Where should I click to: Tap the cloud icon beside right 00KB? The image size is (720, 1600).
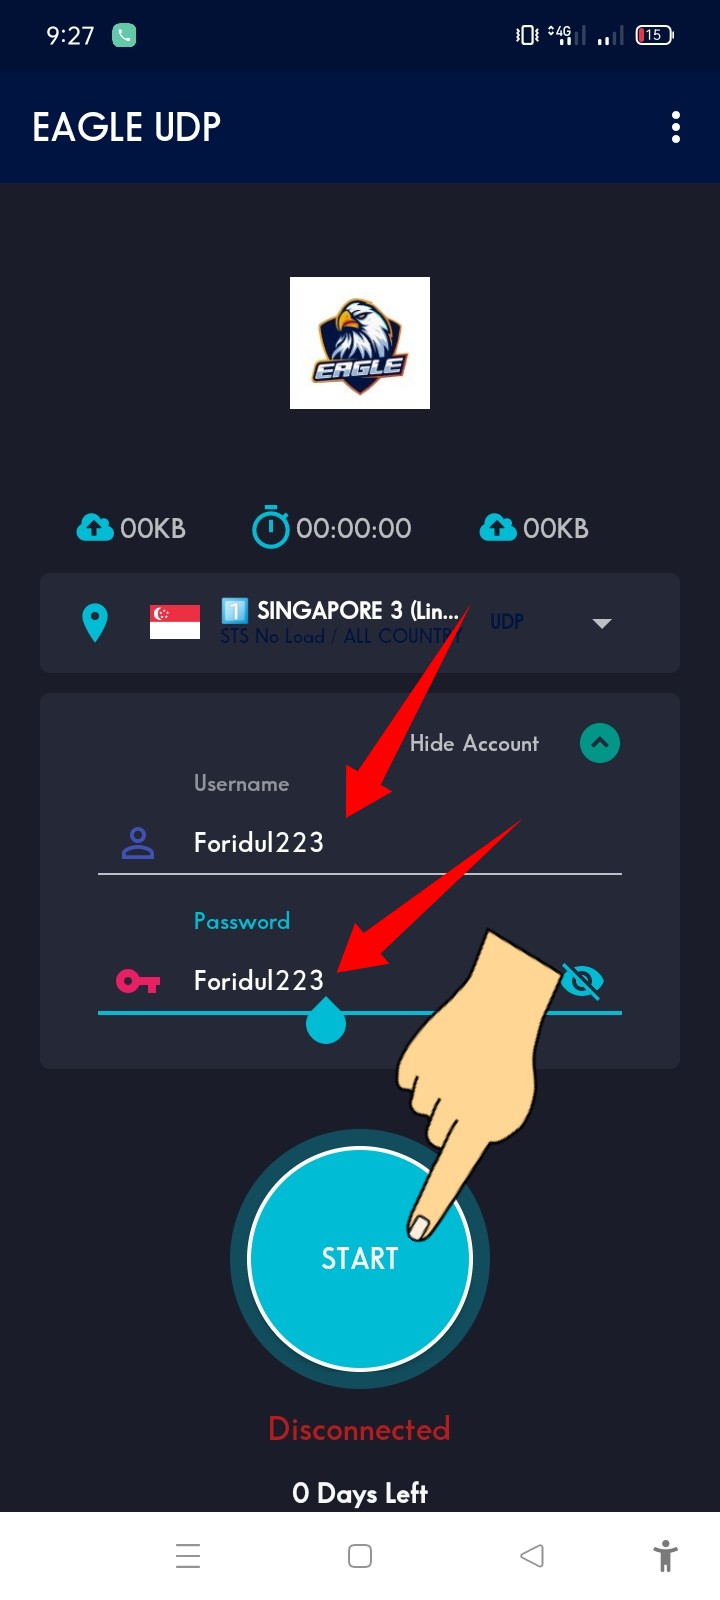tap(498, 527)
